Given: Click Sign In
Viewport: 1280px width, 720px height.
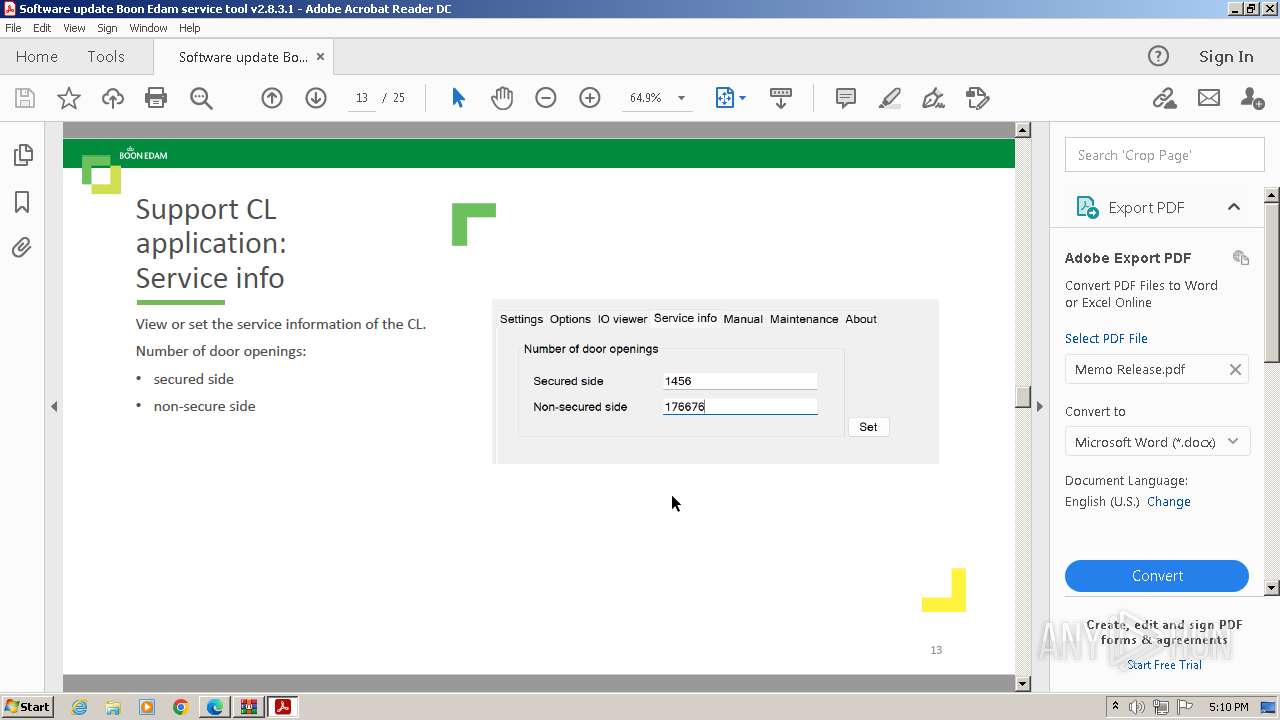Looking at the screenshot, I should 1226,57.
